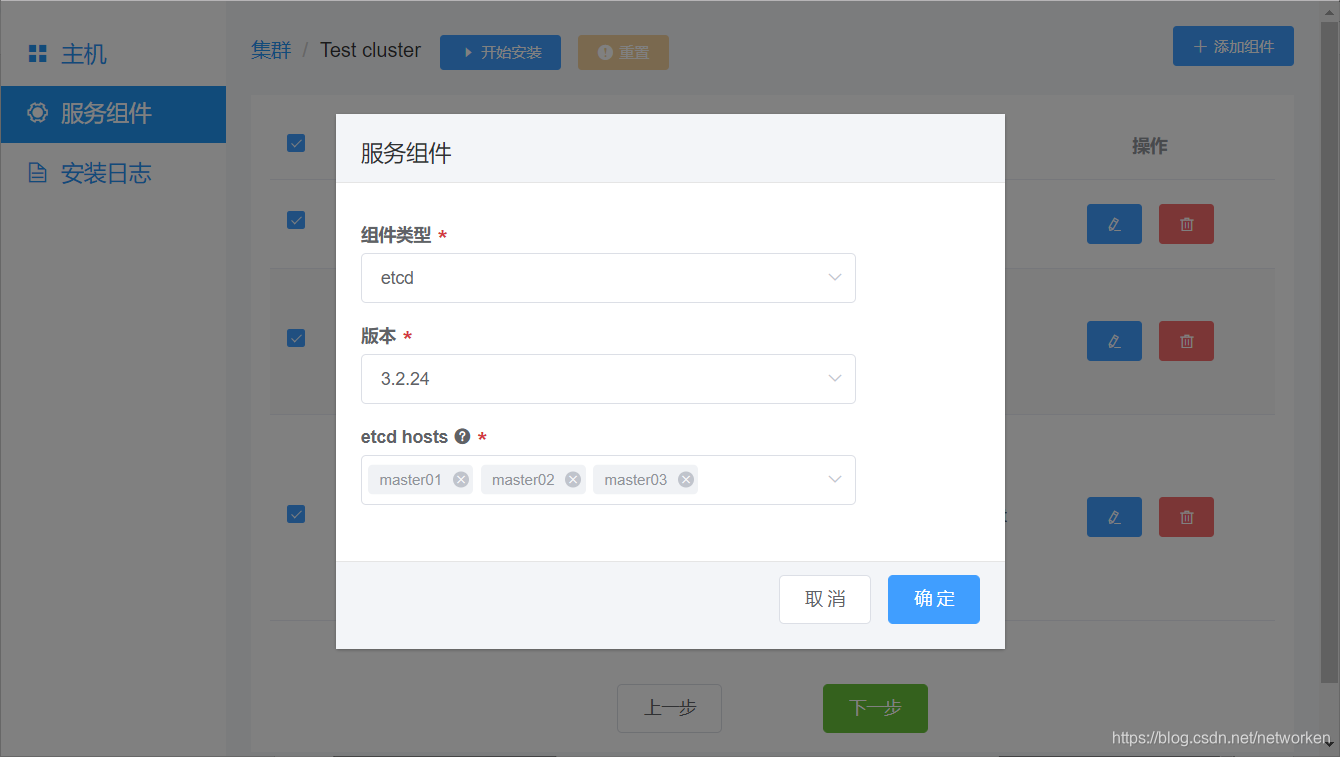Click the etcd hosts help question icon
Image resolution: width=1340 pixels, height=757 pixels.
(x=462, y=436)
